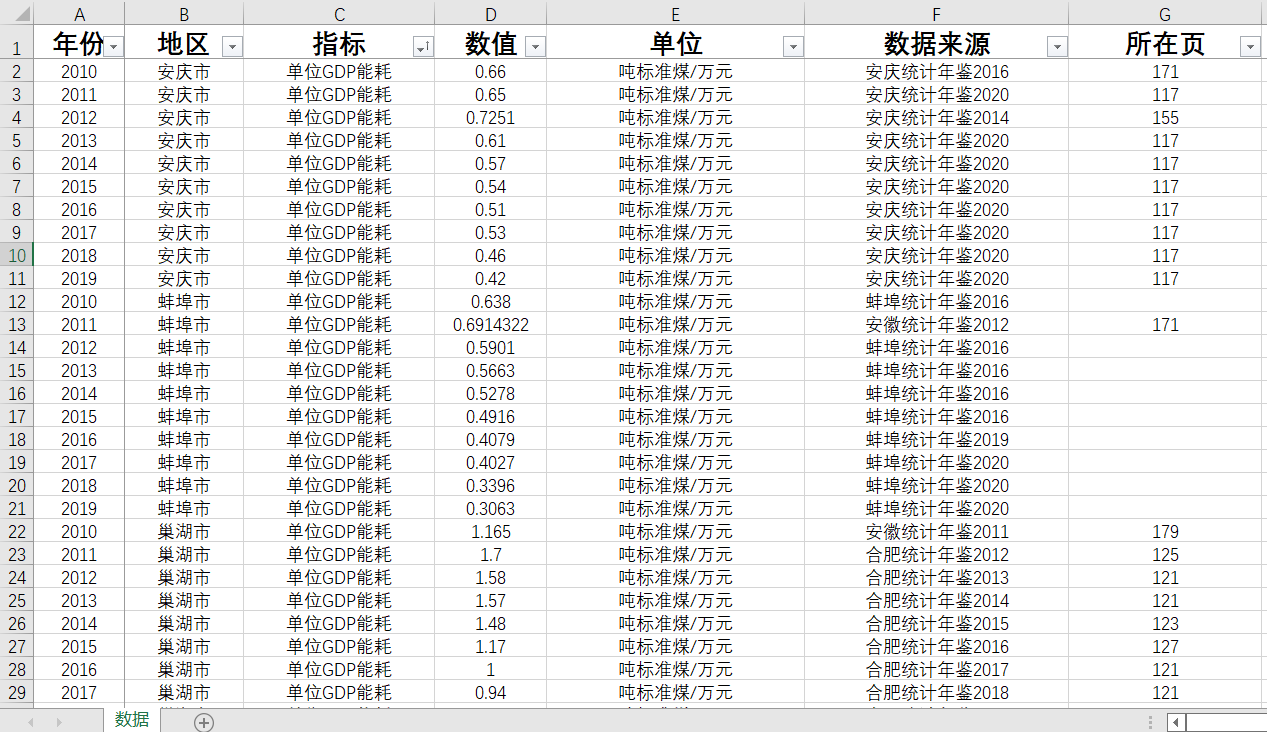The image size is (1267, 732).
Task: Click cell with value 0.3063
Action: [x=491, y=508]
